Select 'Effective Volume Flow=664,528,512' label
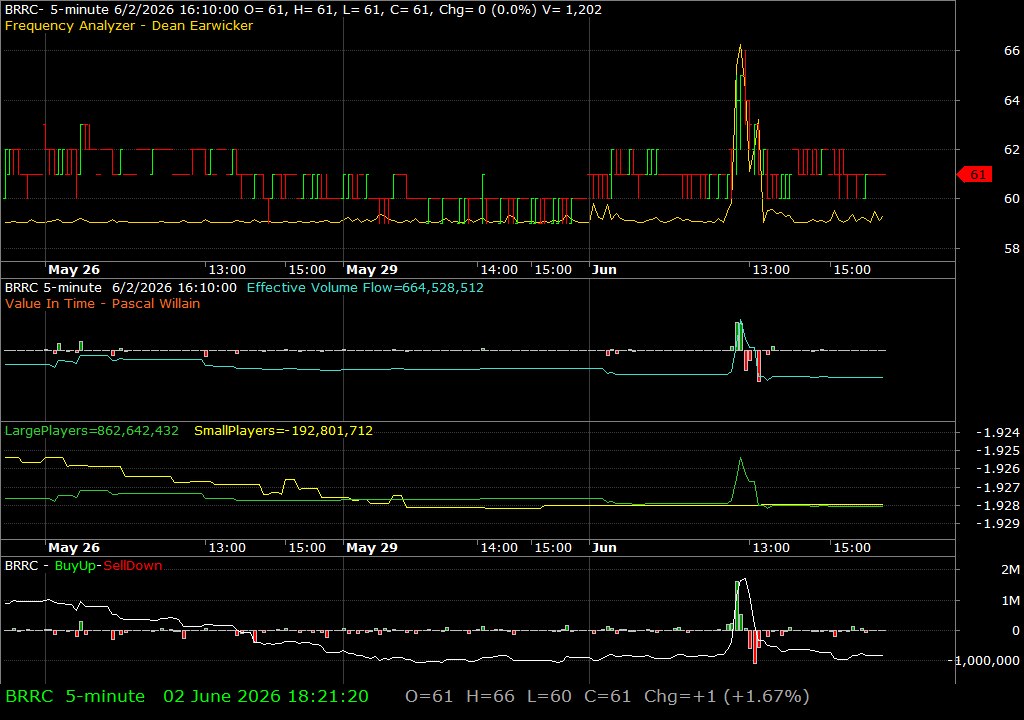The width and height of the screenshot is (1024, 720). [x=365, y=287]
